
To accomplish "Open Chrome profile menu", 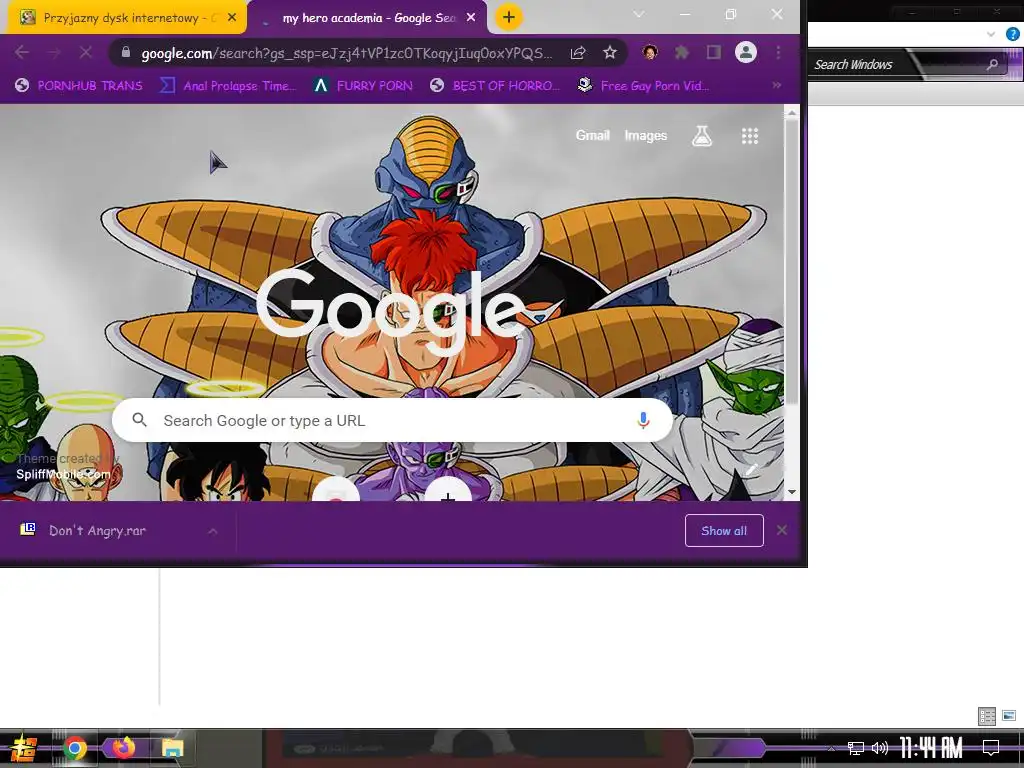I will point(746,52).
